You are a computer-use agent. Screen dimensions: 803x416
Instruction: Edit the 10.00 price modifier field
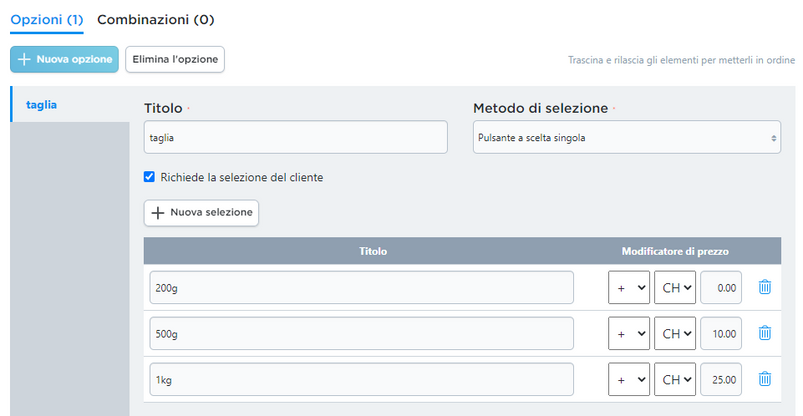click(721, 334)
